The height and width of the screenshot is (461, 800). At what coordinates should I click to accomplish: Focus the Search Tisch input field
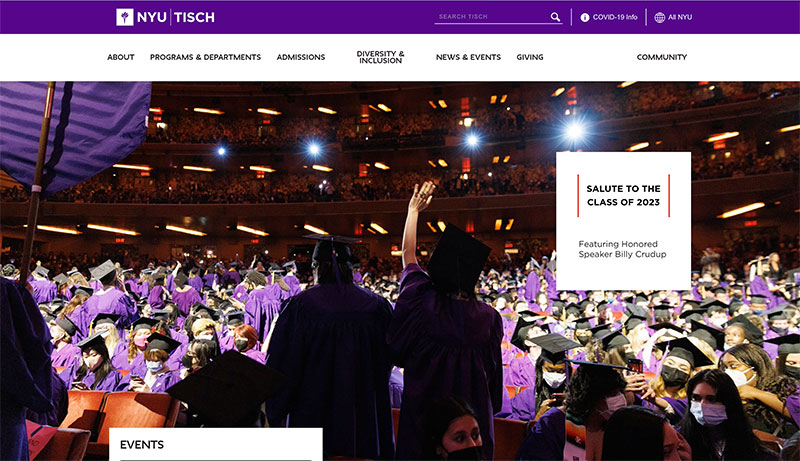point(492,17)
